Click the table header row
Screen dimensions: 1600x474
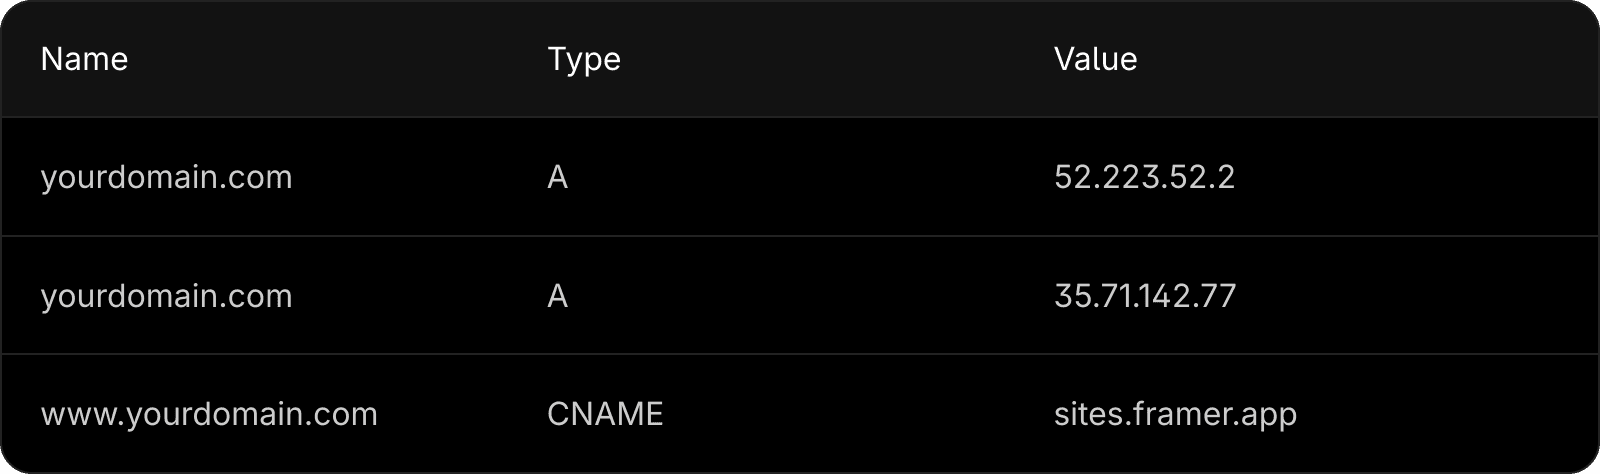click(800, 59)
